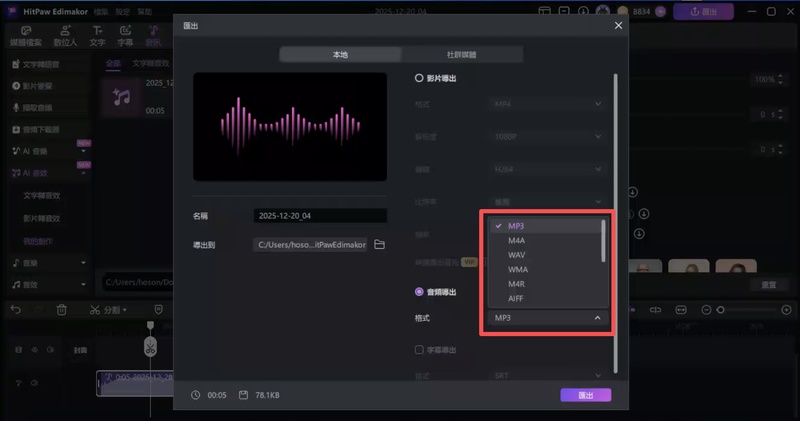Viewport: 800px width, 421px height.
Task: Click the 分割 scissors tool in timeline toolbar
Action: click(x=108, y=310)
